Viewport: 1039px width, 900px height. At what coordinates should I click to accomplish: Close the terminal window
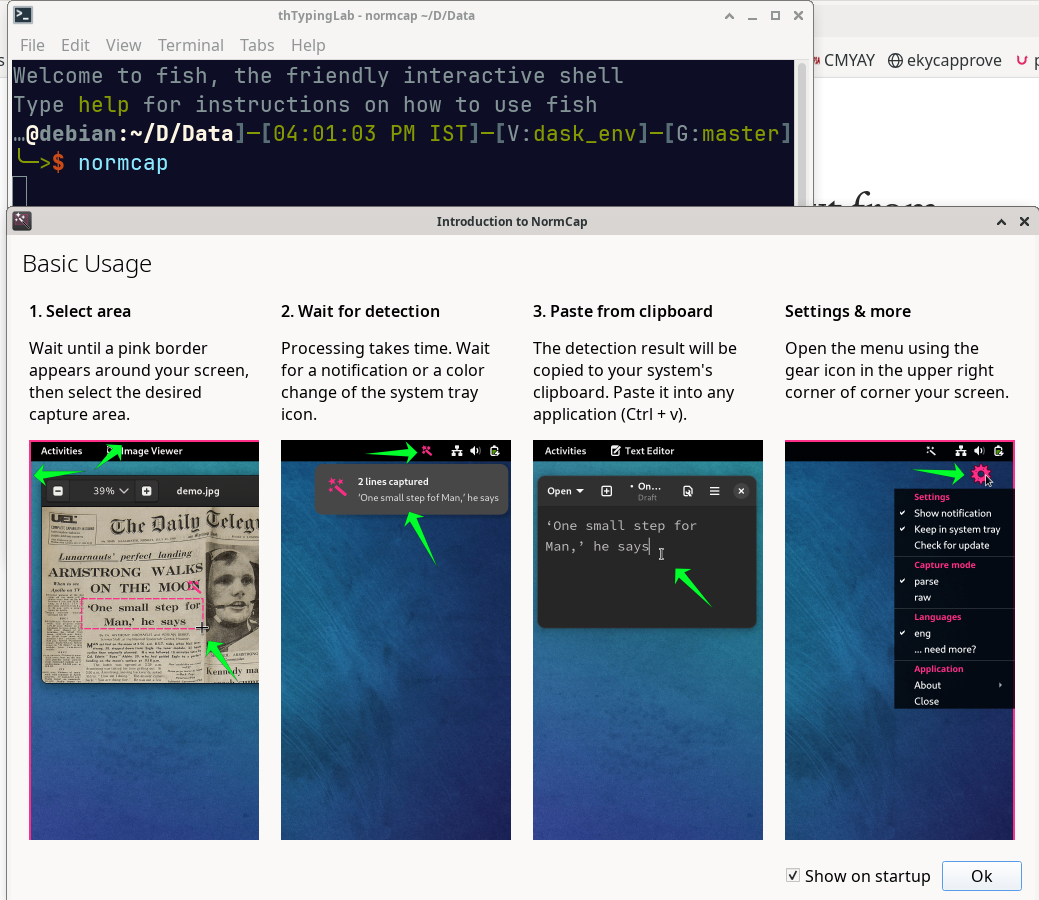tap(798, 16)
